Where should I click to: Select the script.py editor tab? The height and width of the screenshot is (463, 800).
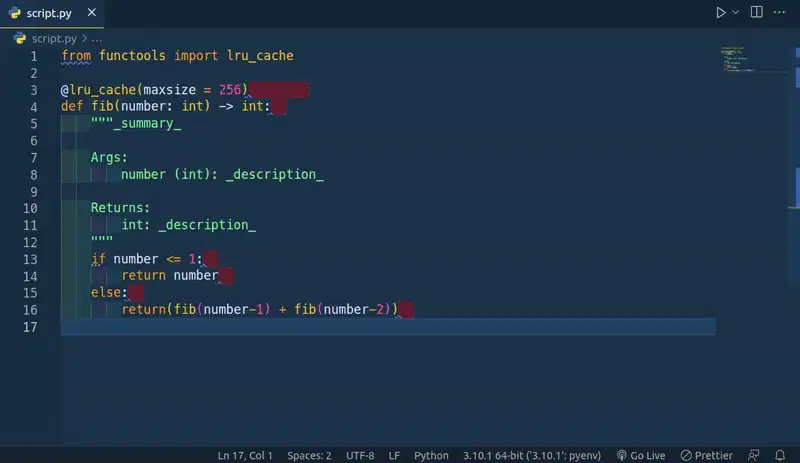pyautogui.click(x=52, y=13)
